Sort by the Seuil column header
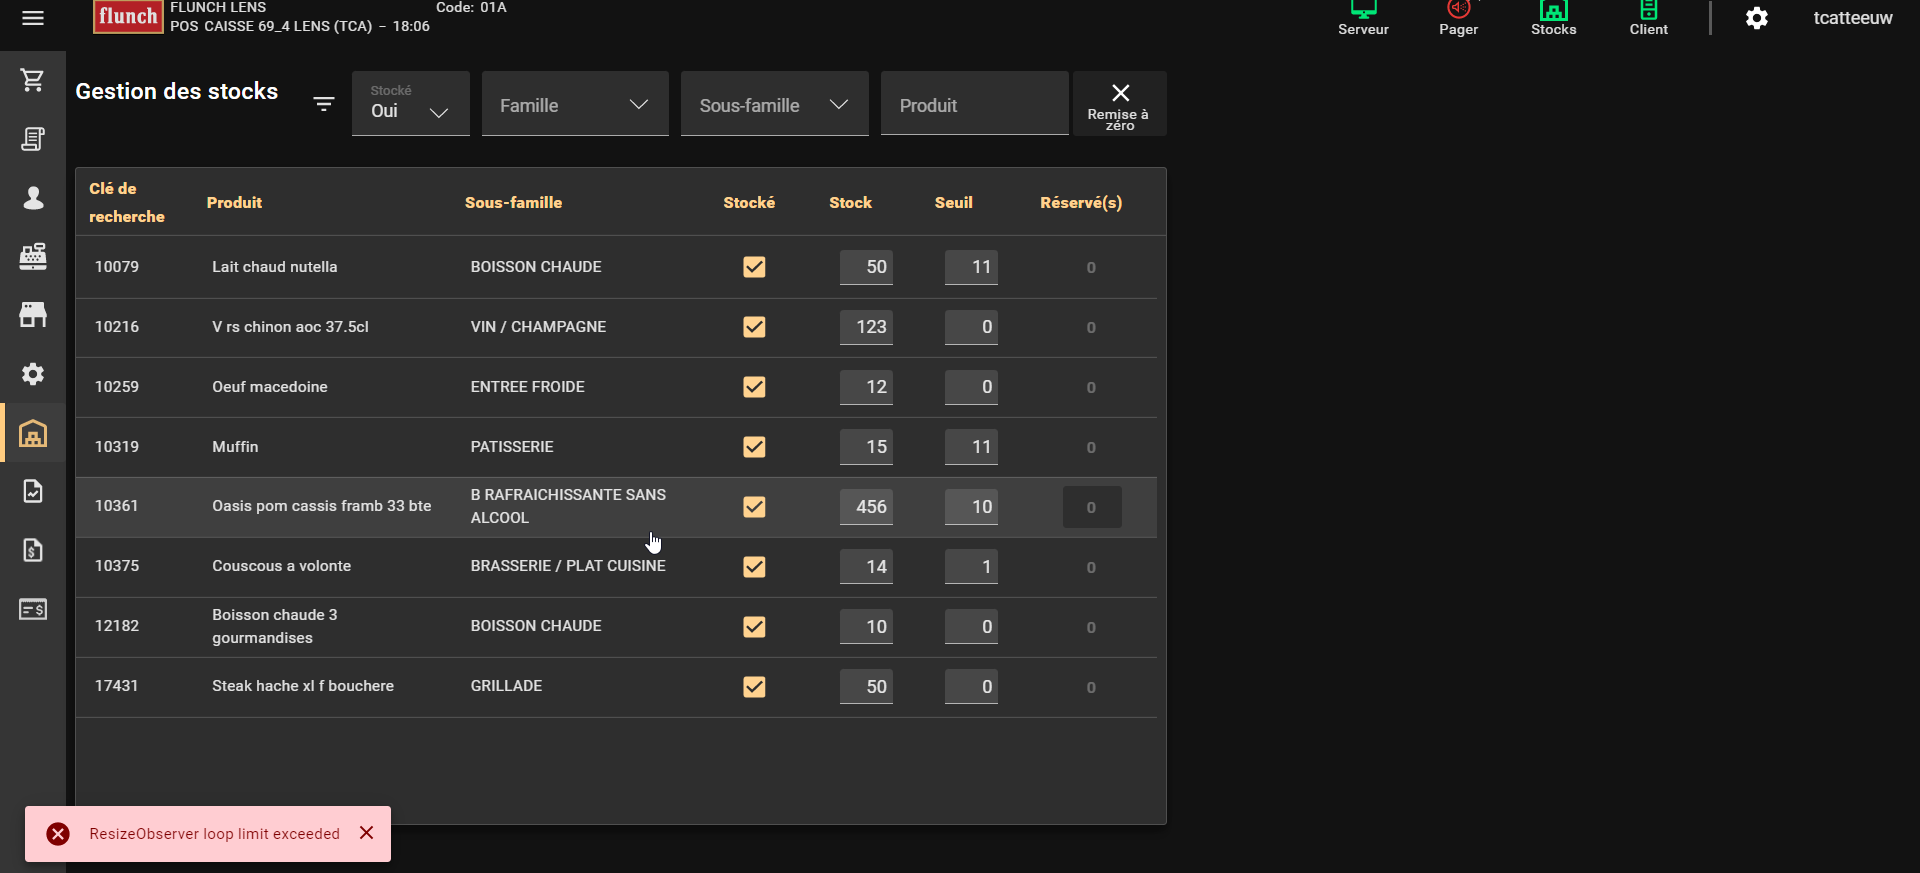The height and width of the screenshot is (873, 1920). 953,202
